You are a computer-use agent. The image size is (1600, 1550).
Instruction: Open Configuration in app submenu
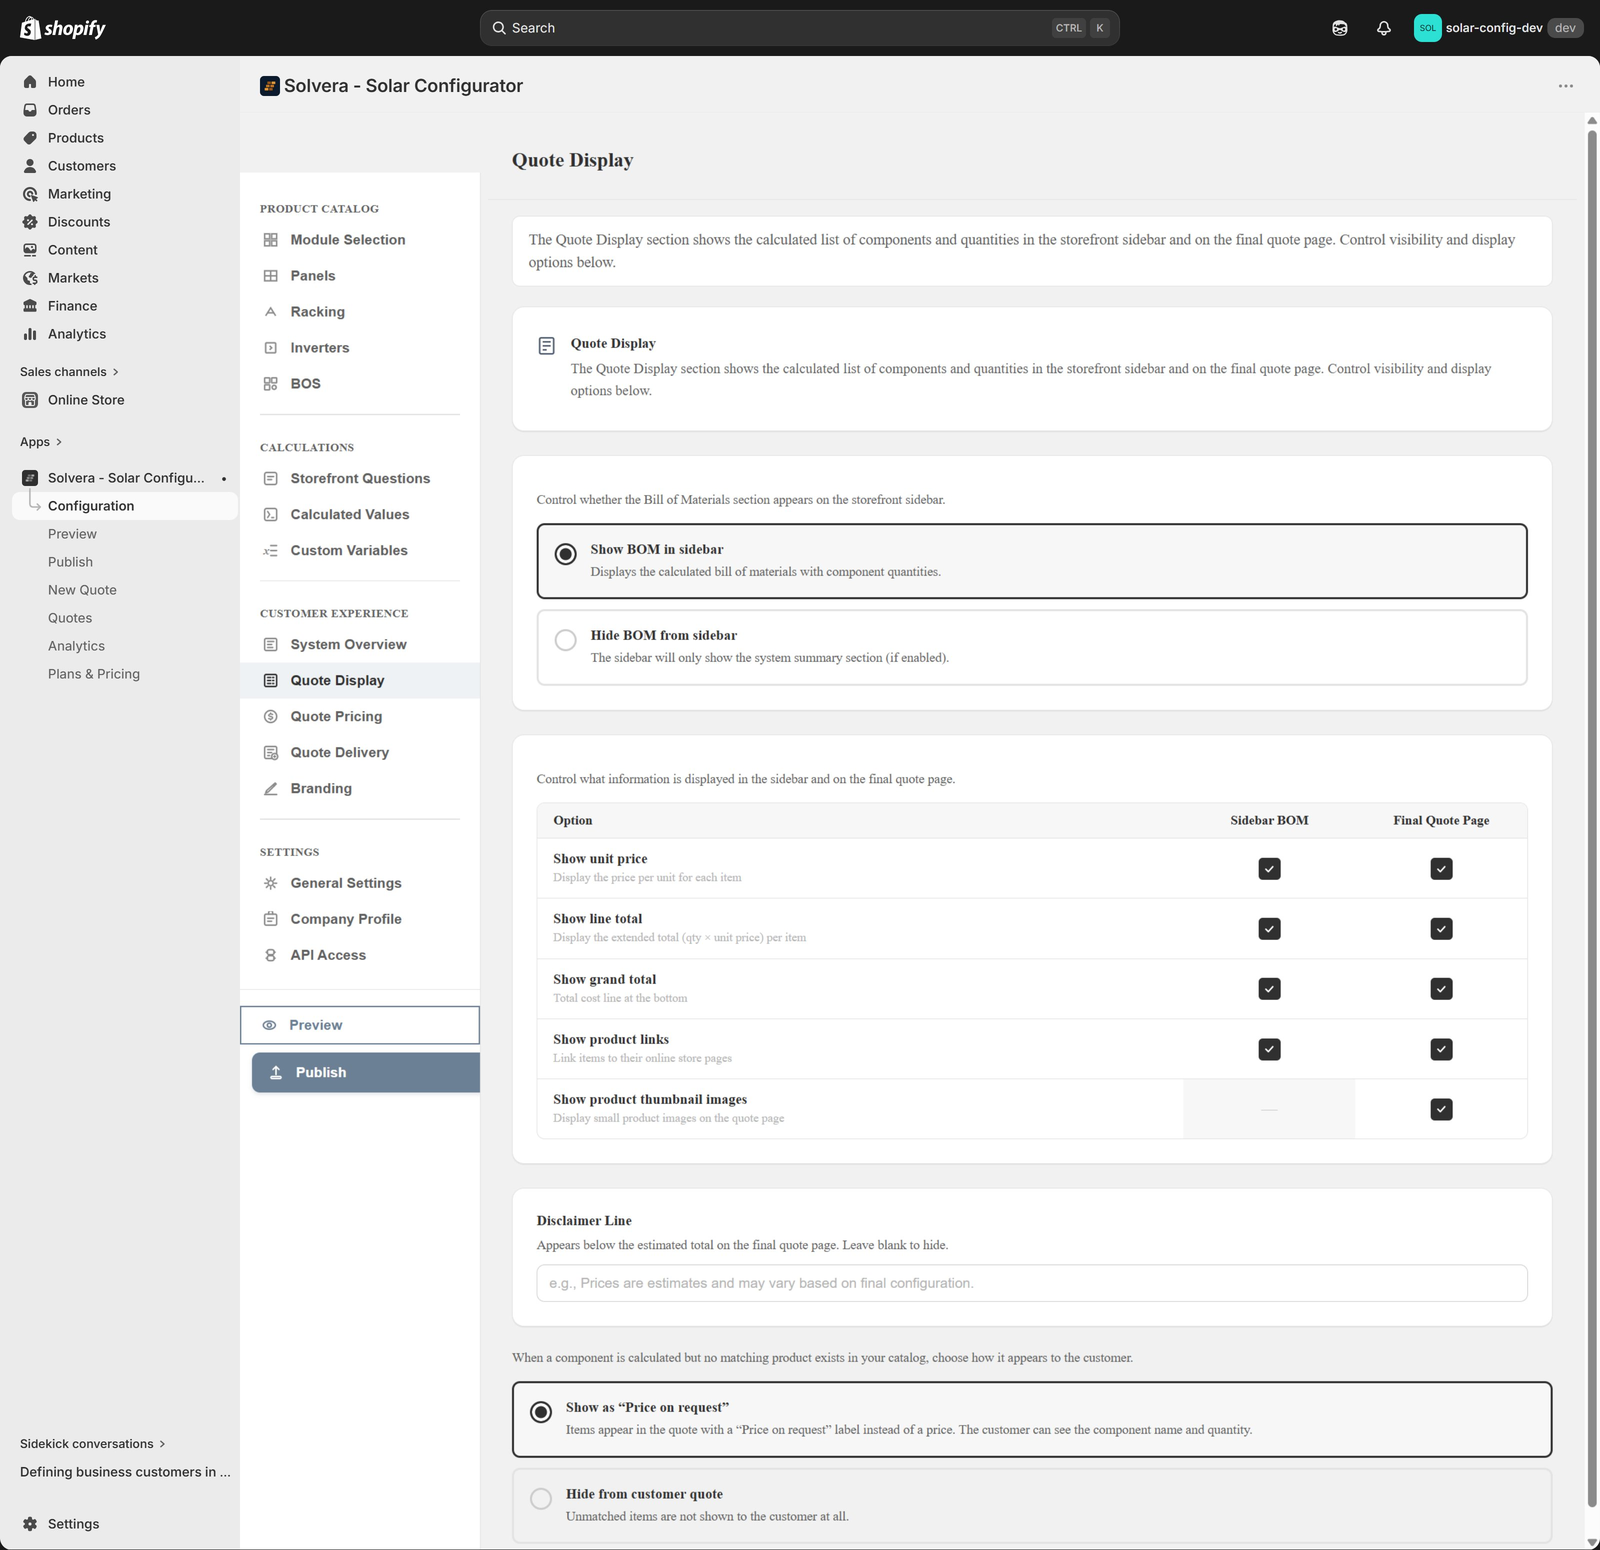[124, 506]
